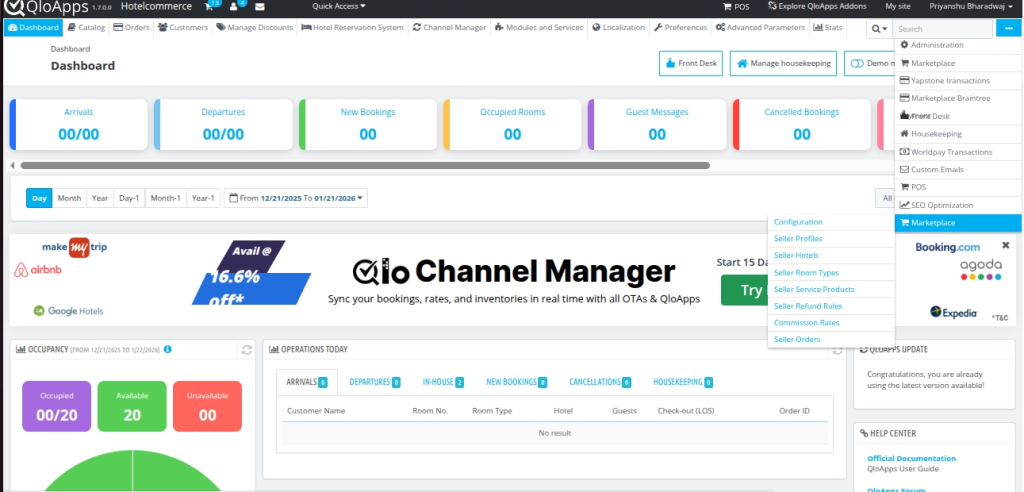Switch to the Departures tab
The height and width of the screenshot is (492, 1024).
pyautogui.click(x=375, y=382)
